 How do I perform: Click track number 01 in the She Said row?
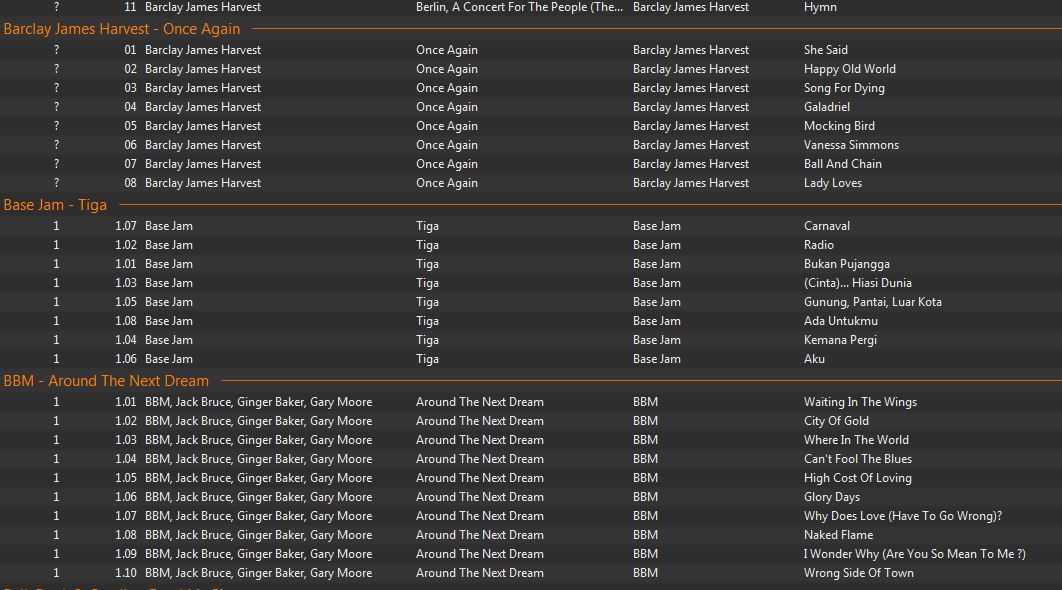pos(130,50)
